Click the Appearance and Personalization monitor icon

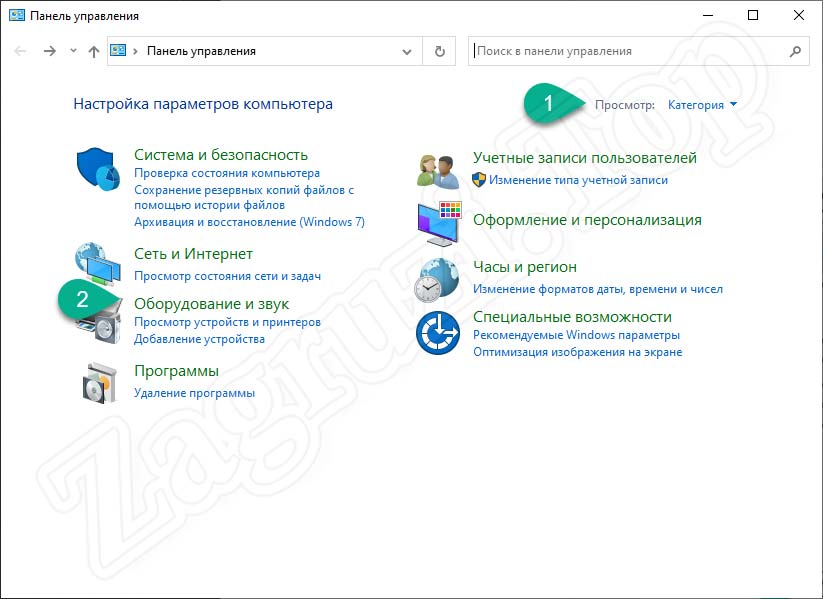pos(437,222)
